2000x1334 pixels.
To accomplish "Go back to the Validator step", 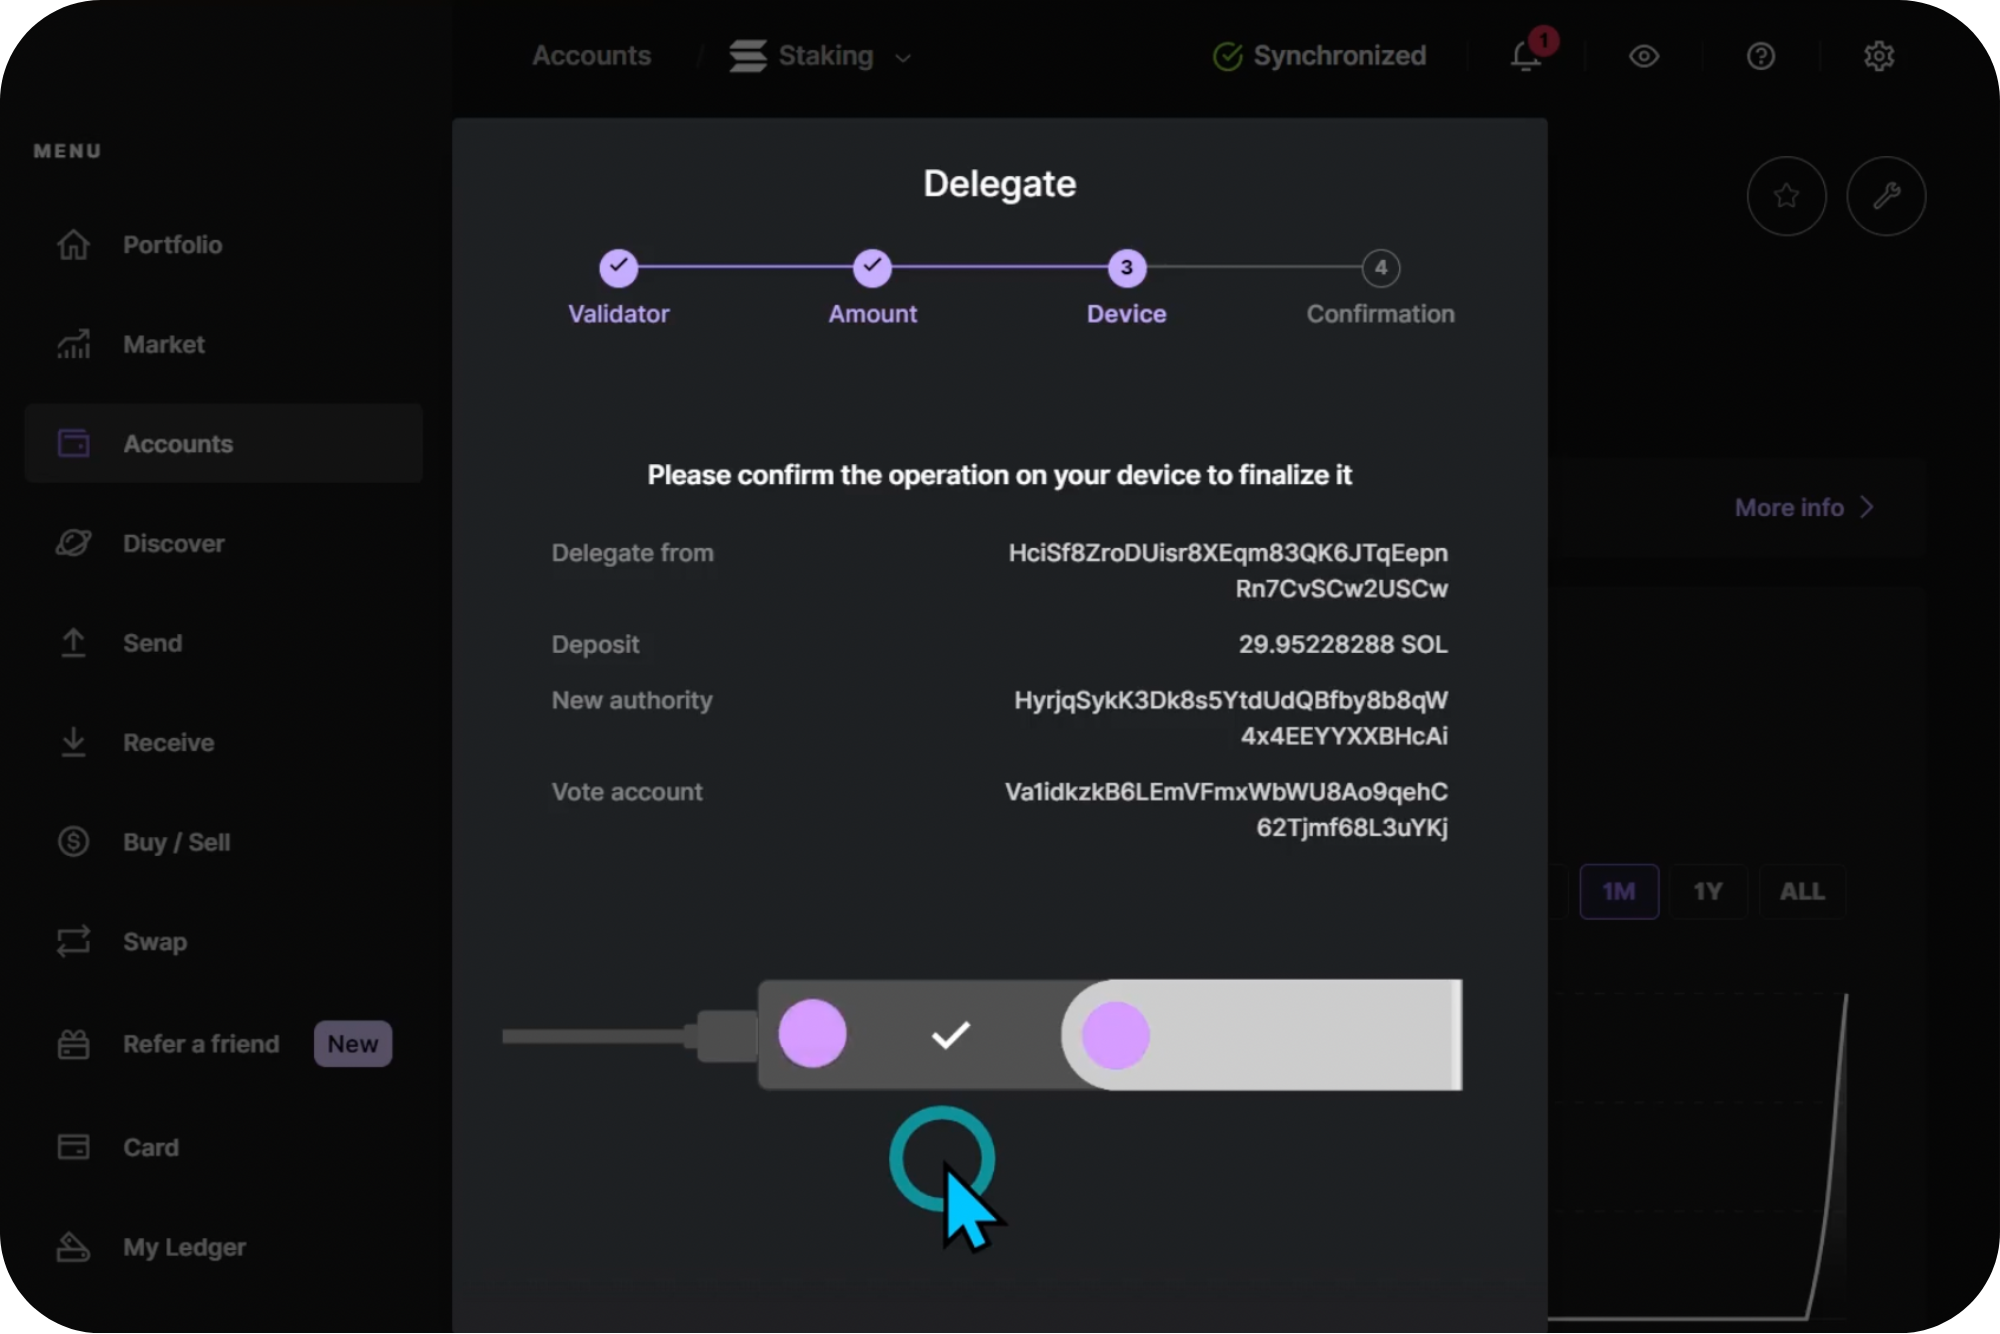I will 618,268.
